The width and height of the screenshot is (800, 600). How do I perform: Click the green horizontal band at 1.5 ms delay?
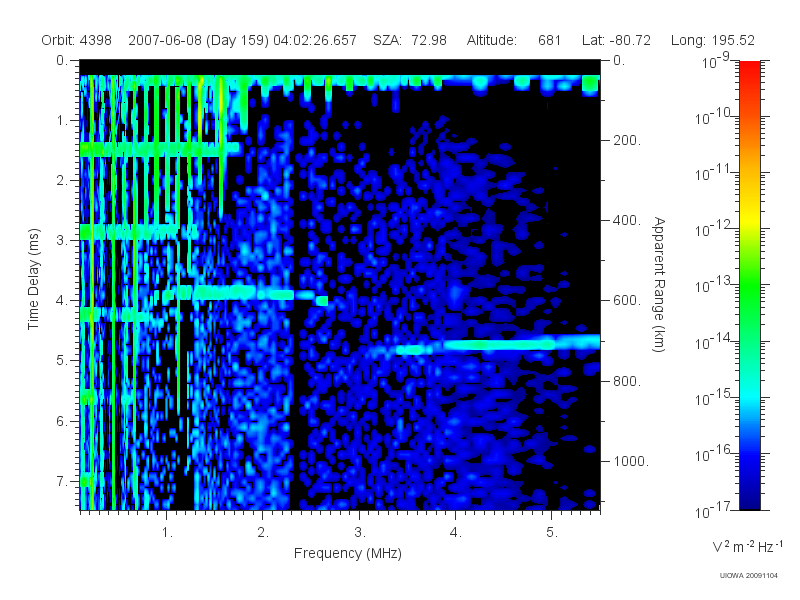(x=159, y=149)
